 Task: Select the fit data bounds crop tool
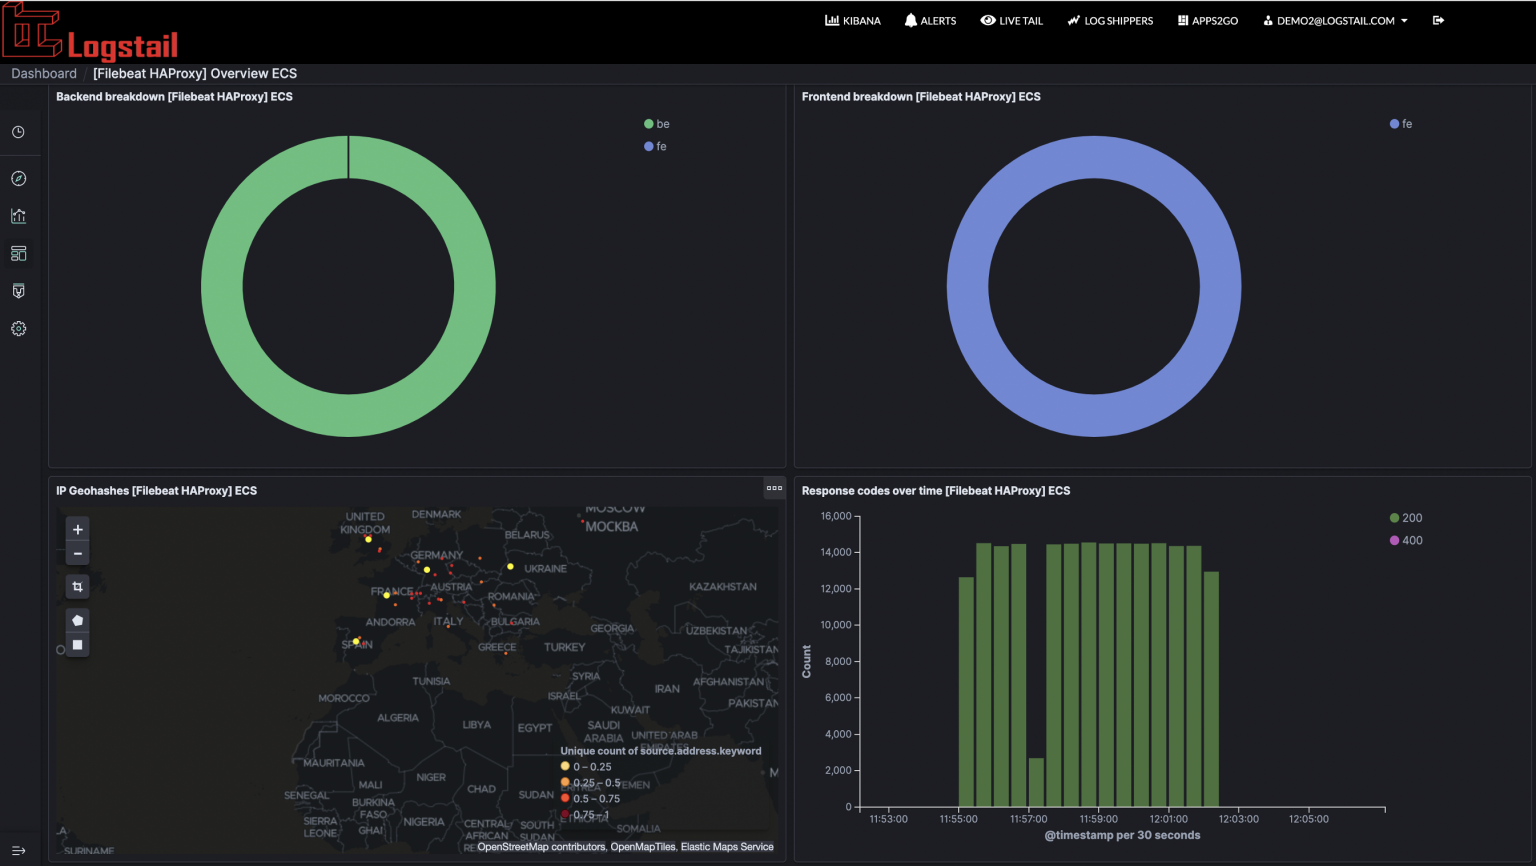tap(78, 587)
